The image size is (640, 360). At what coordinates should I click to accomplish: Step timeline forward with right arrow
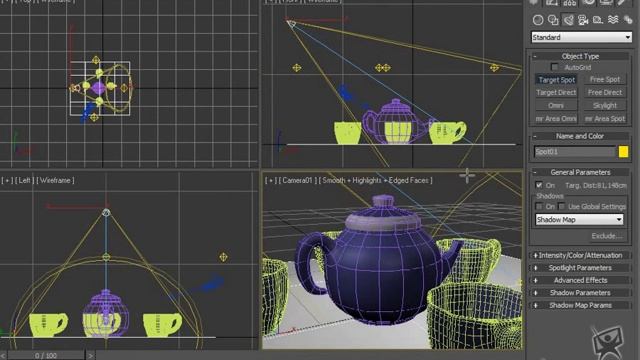(x=90, y=356)
